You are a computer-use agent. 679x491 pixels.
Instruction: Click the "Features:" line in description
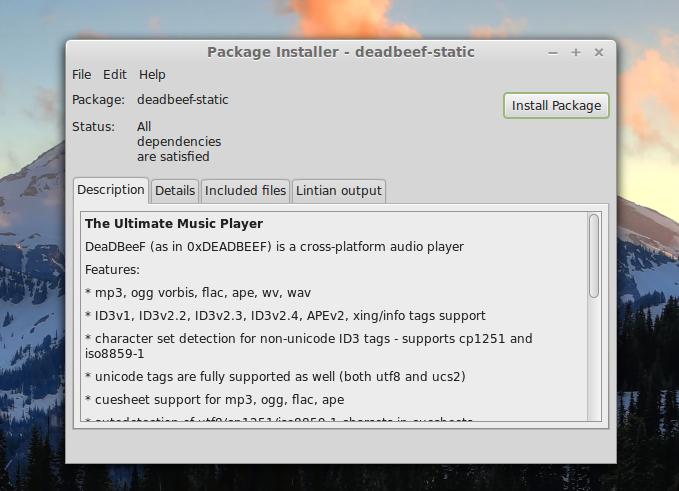click(x=112, y=270)
